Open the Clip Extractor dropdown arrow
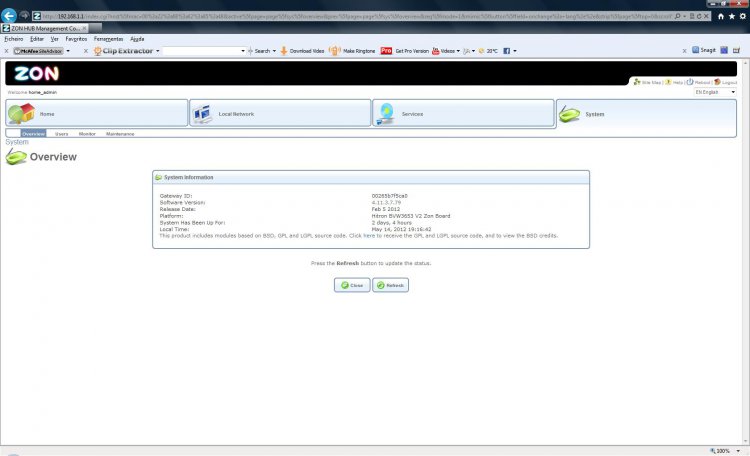Image resolution: width=750 pixels, height=456 pixels. pyautogui.click(x=157, y=51)
